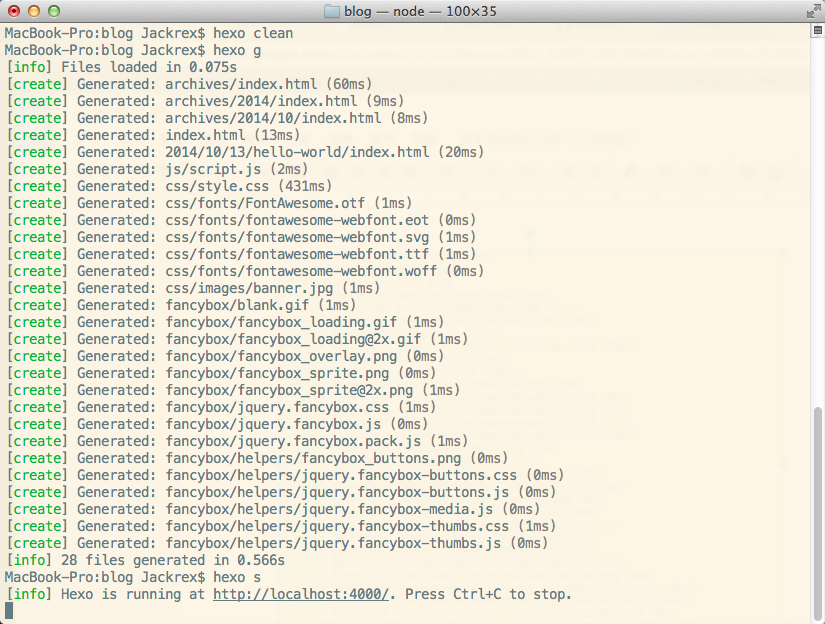Click 'fancybox_sprite@2x.png' entry

[x=325, y=390]
